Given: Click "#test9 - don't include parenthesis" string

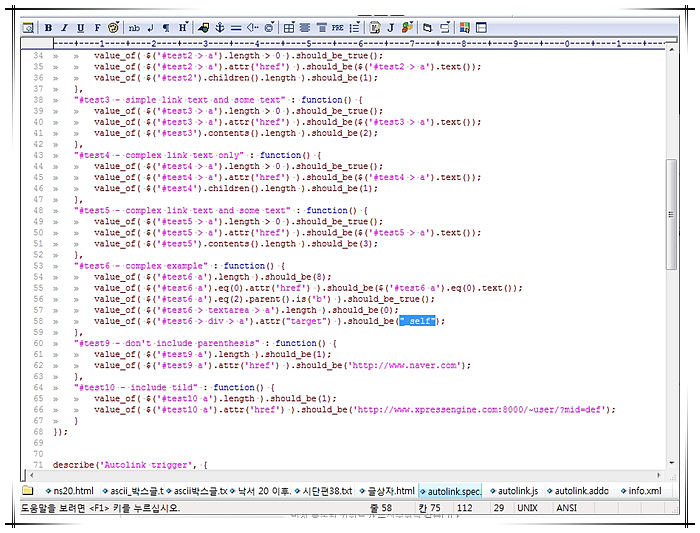Looking at the screenshot, I should click(x=167, y=343).
